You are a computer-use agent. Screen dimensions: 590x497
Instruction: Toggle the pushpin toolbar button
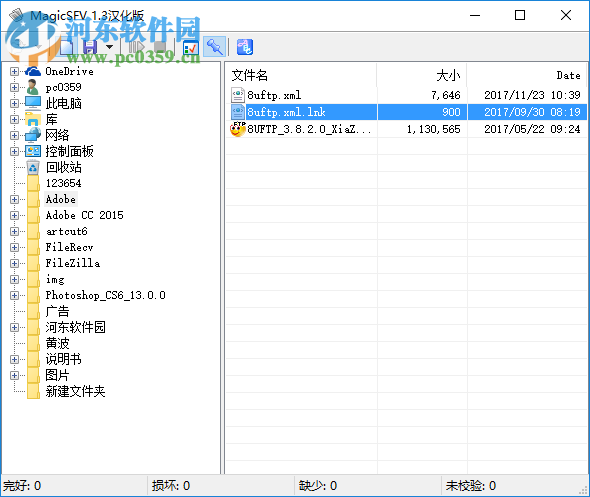214,47
